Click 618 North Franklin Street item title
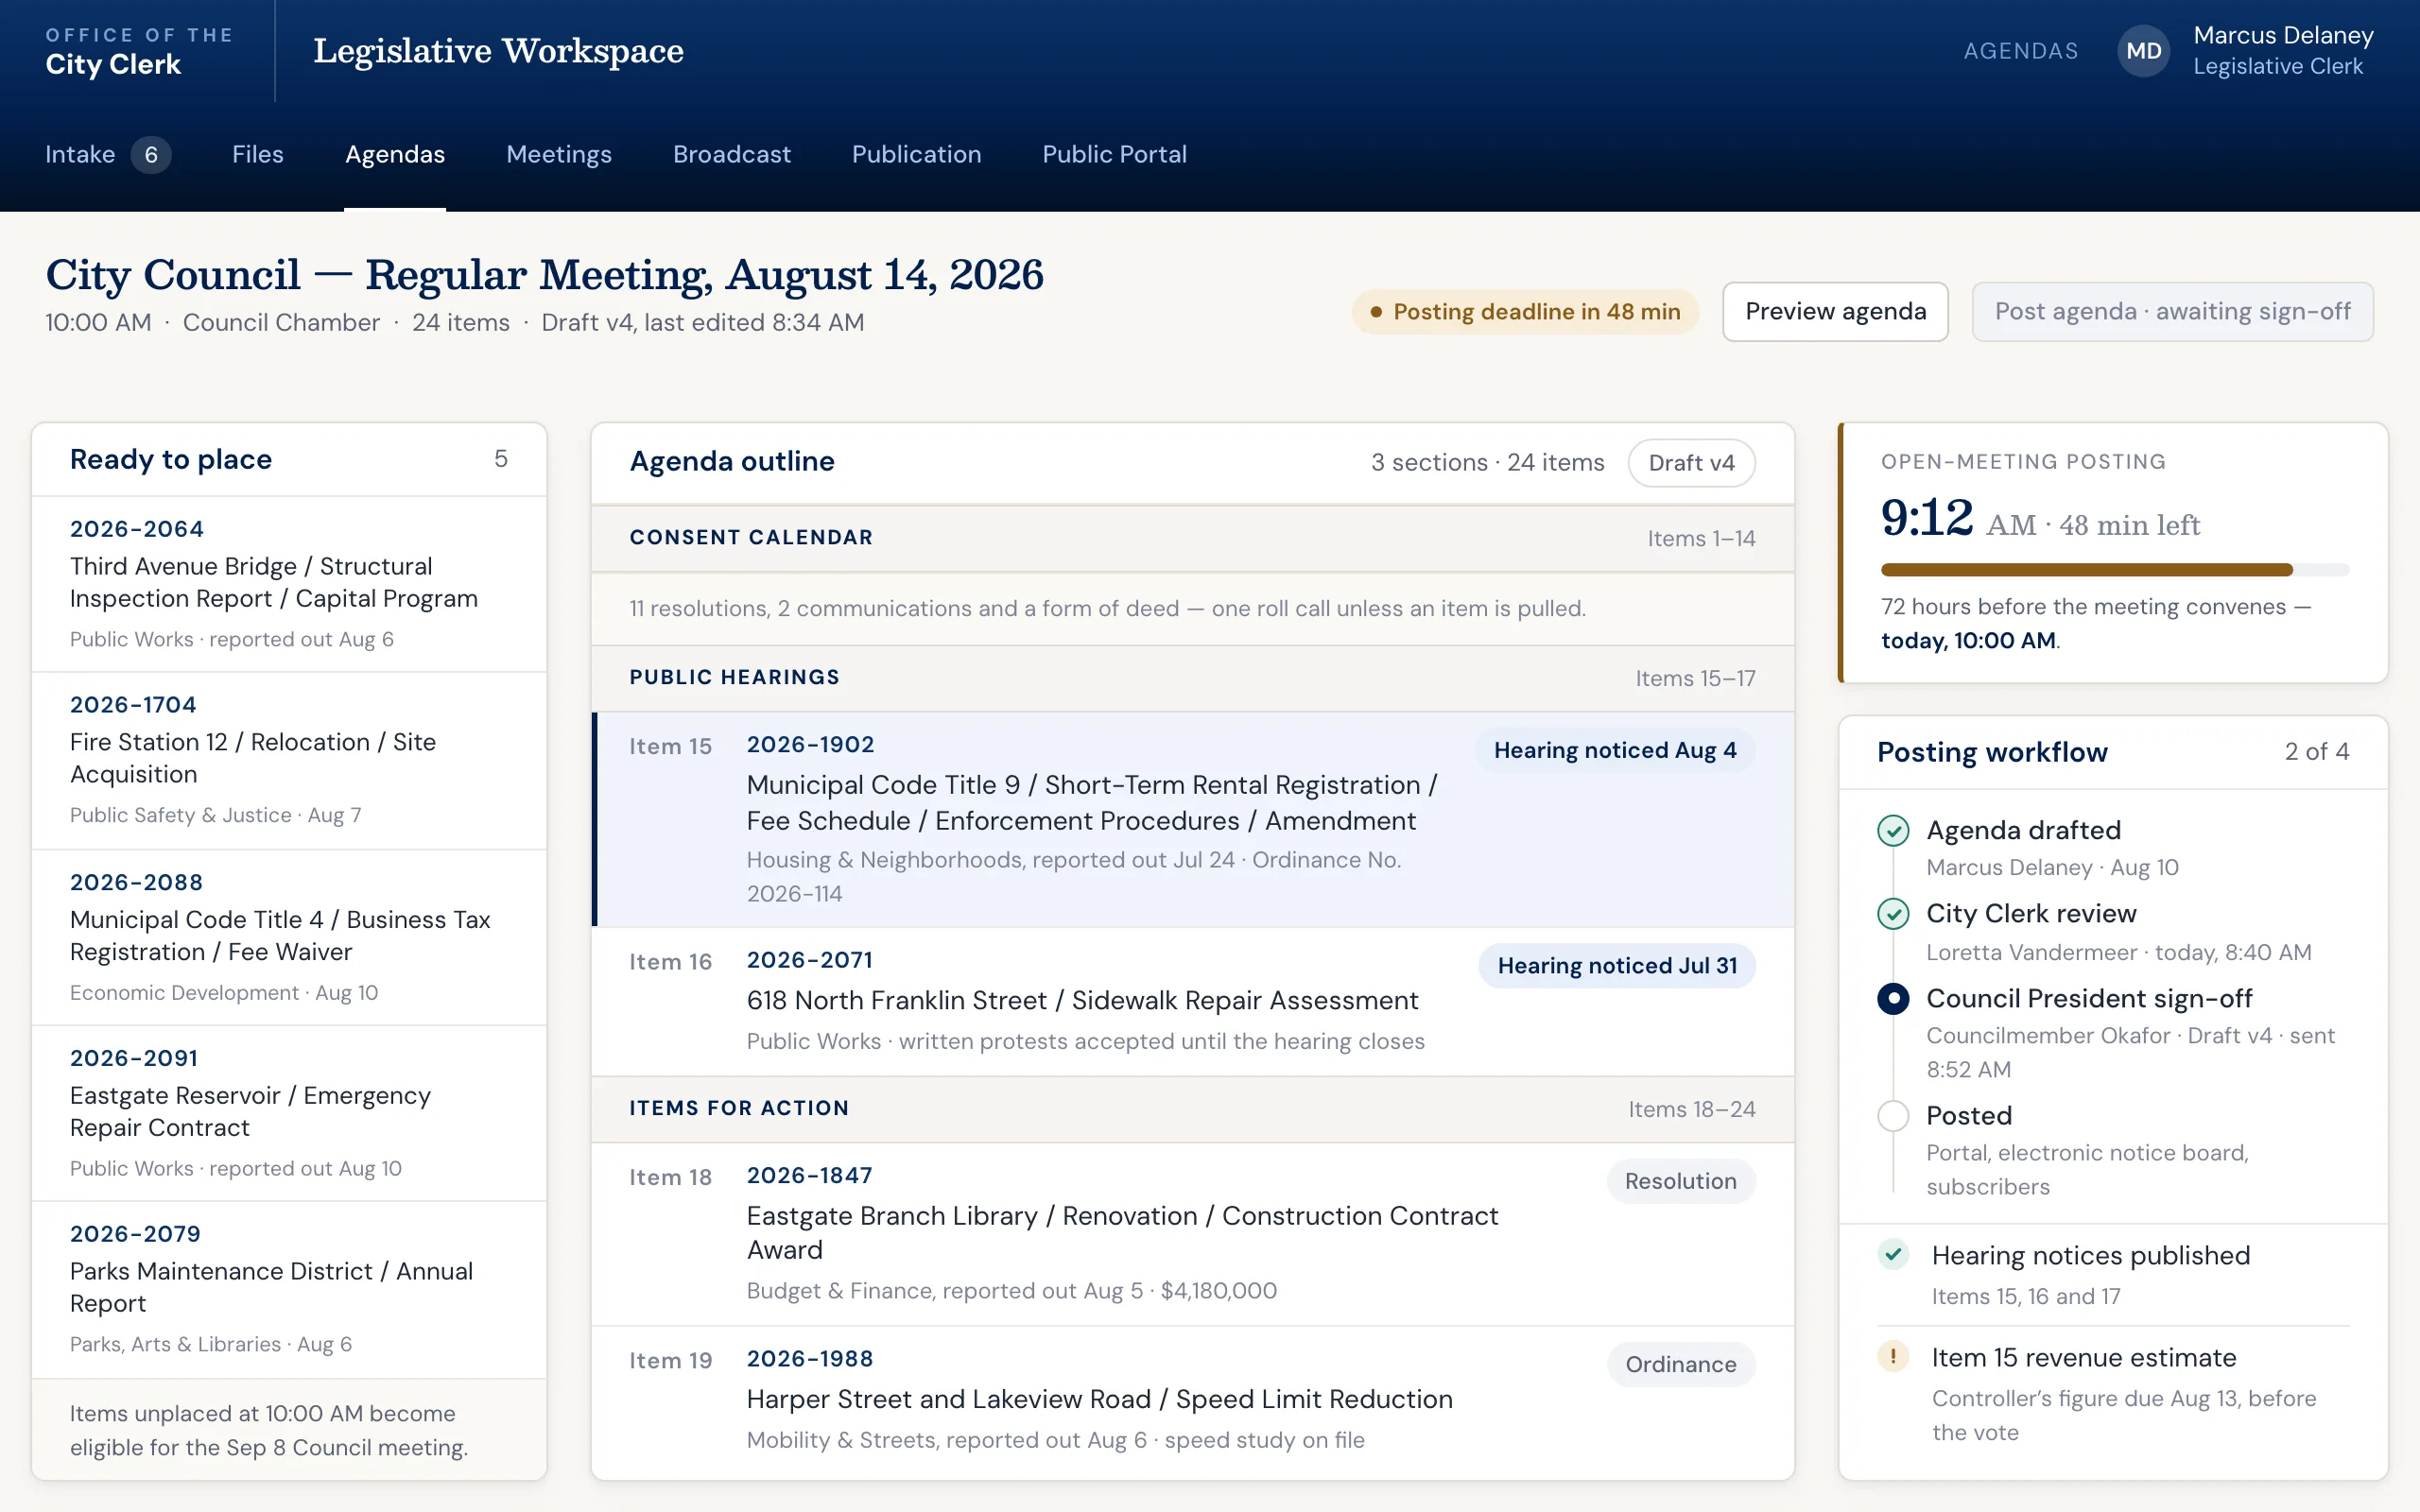This screenshot has width=2420, height=1512. pos(1083,1001)
